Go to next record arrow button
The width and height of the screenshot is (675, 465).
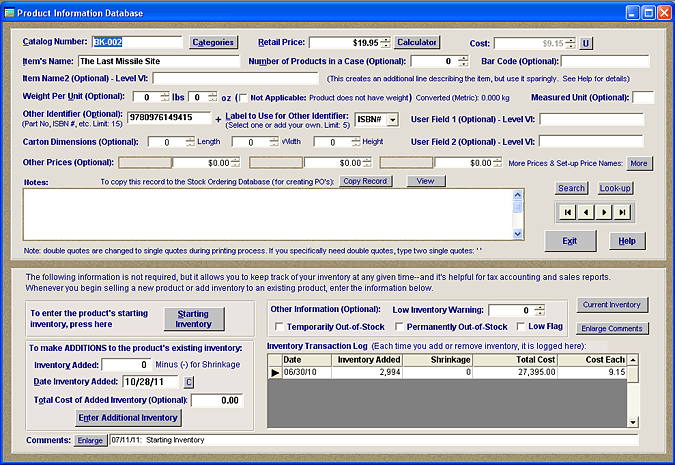(603, 212)
